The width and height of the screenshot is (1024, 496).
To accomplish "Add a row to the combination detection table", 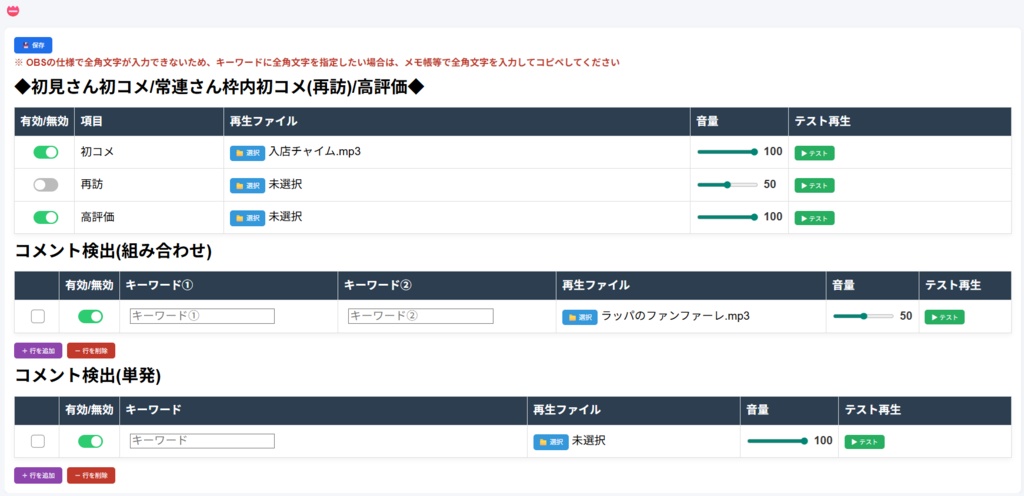I will tap(38, 350).
